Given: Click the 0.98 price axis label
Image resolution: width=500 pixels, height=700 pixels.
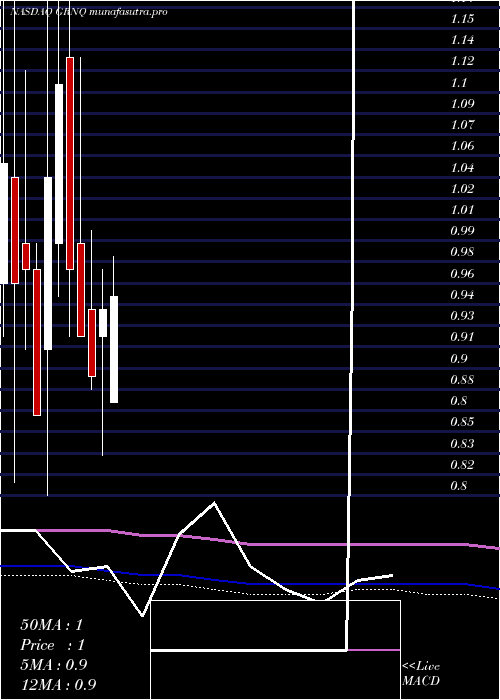Looking at the screenshot, I should (462, 252).
